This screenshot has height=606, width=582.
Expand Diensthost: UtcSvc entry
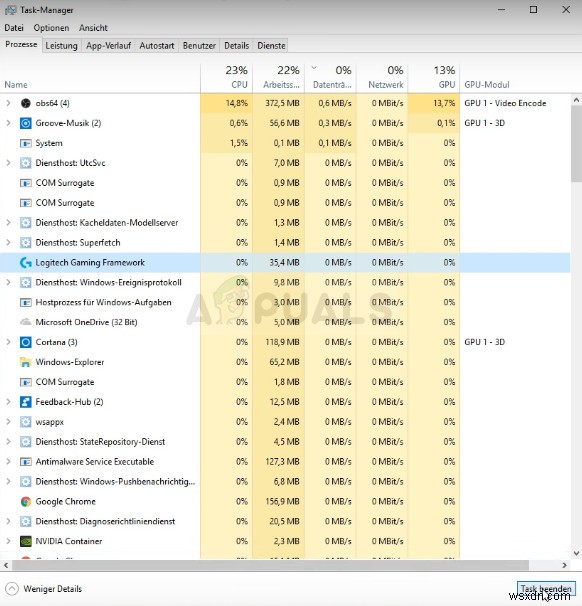pos(8,163)
